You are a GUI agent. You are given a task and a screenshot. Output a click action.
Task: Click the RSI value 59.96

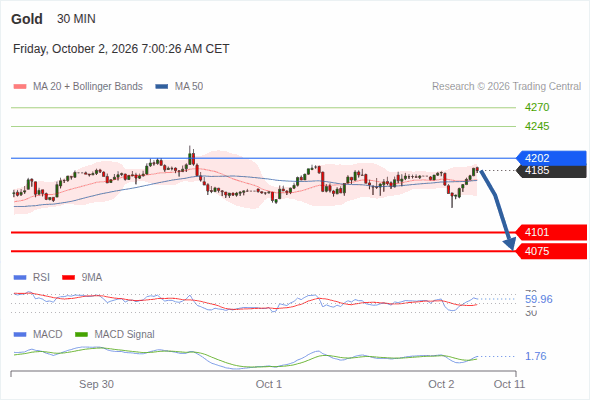(x=539, y=300)
